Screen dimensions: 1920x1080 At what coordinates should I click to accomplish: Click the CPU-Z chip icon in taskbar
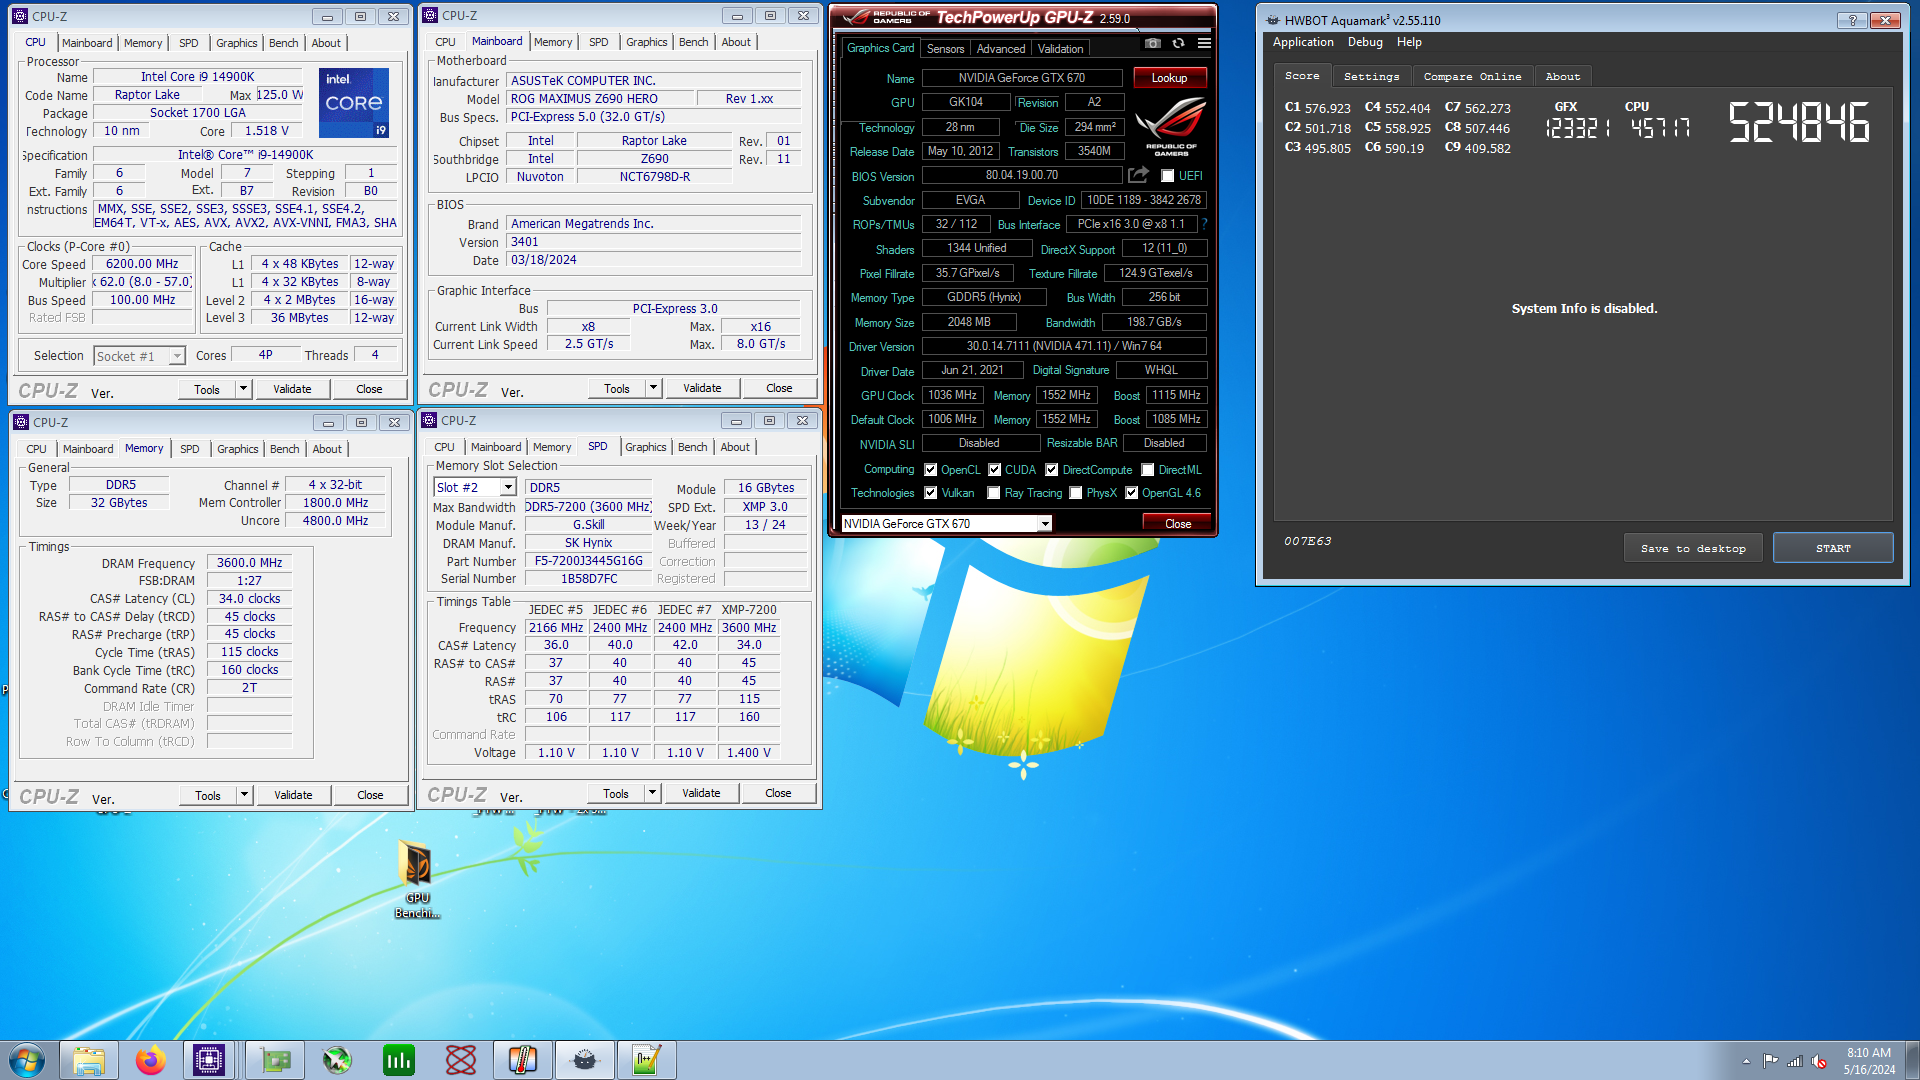[x=209, y=1060]
